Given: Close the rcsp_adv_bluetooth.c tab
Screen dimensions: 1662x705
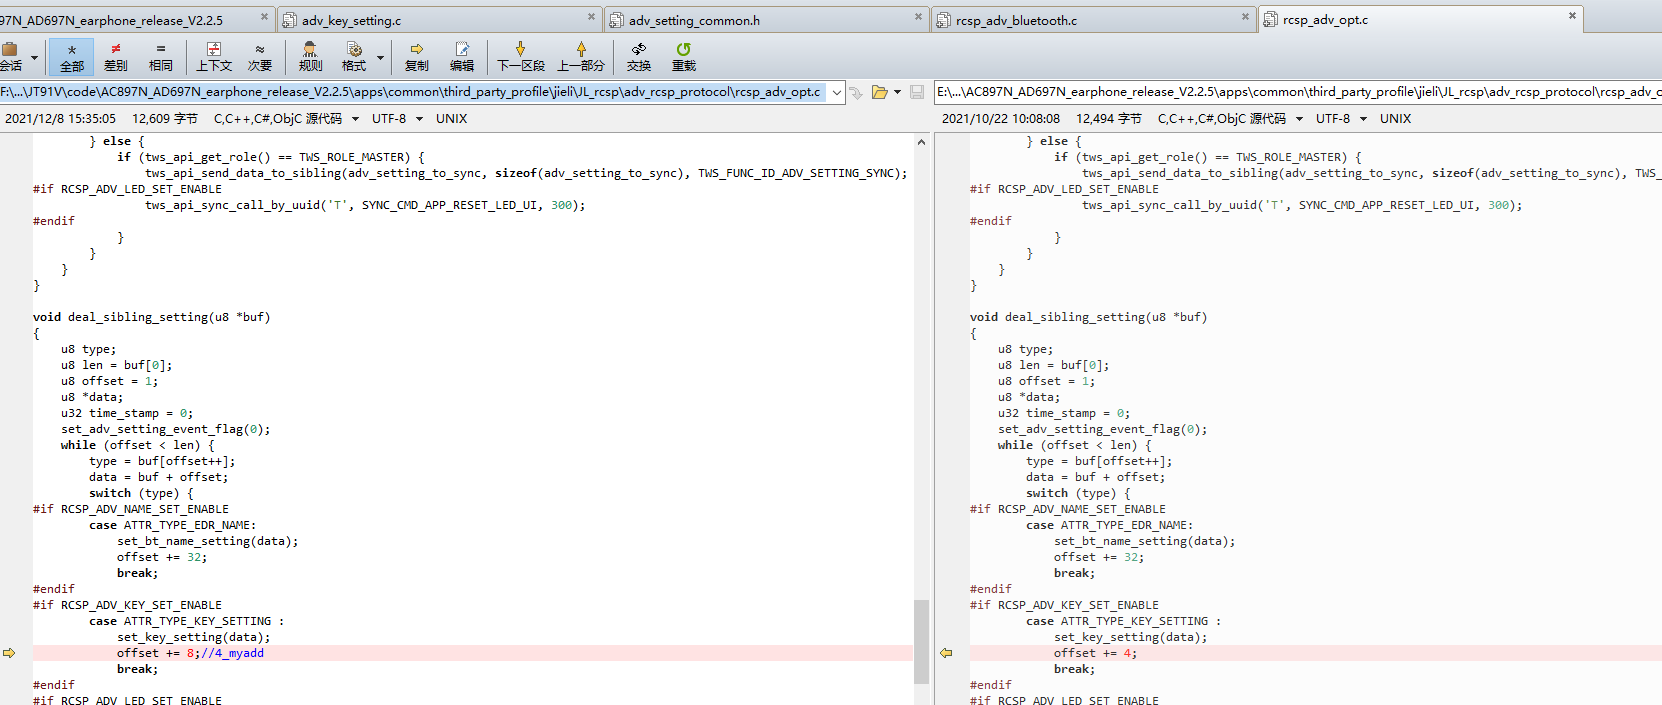Looking at the screenshot, I should point(1245,17).
